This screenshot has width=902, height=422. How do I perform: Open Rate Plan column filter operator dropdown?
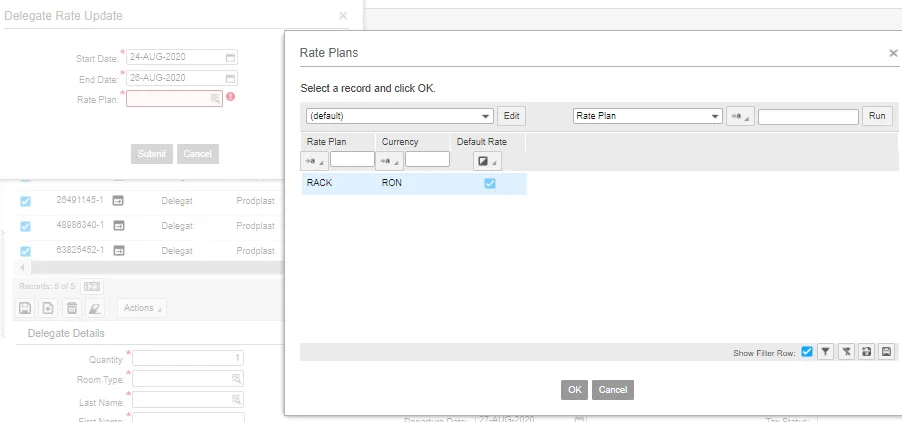point(314,161)
